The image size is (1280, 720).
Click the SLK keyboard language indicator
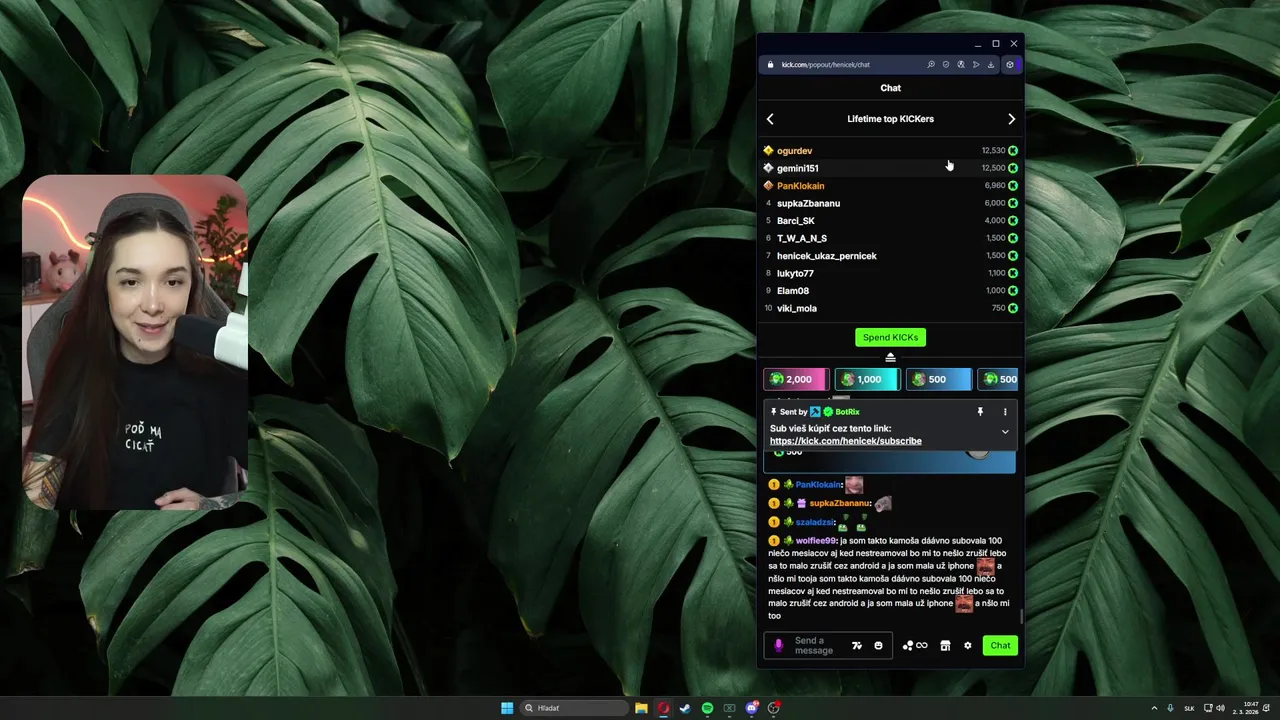tap(1189, 708)
